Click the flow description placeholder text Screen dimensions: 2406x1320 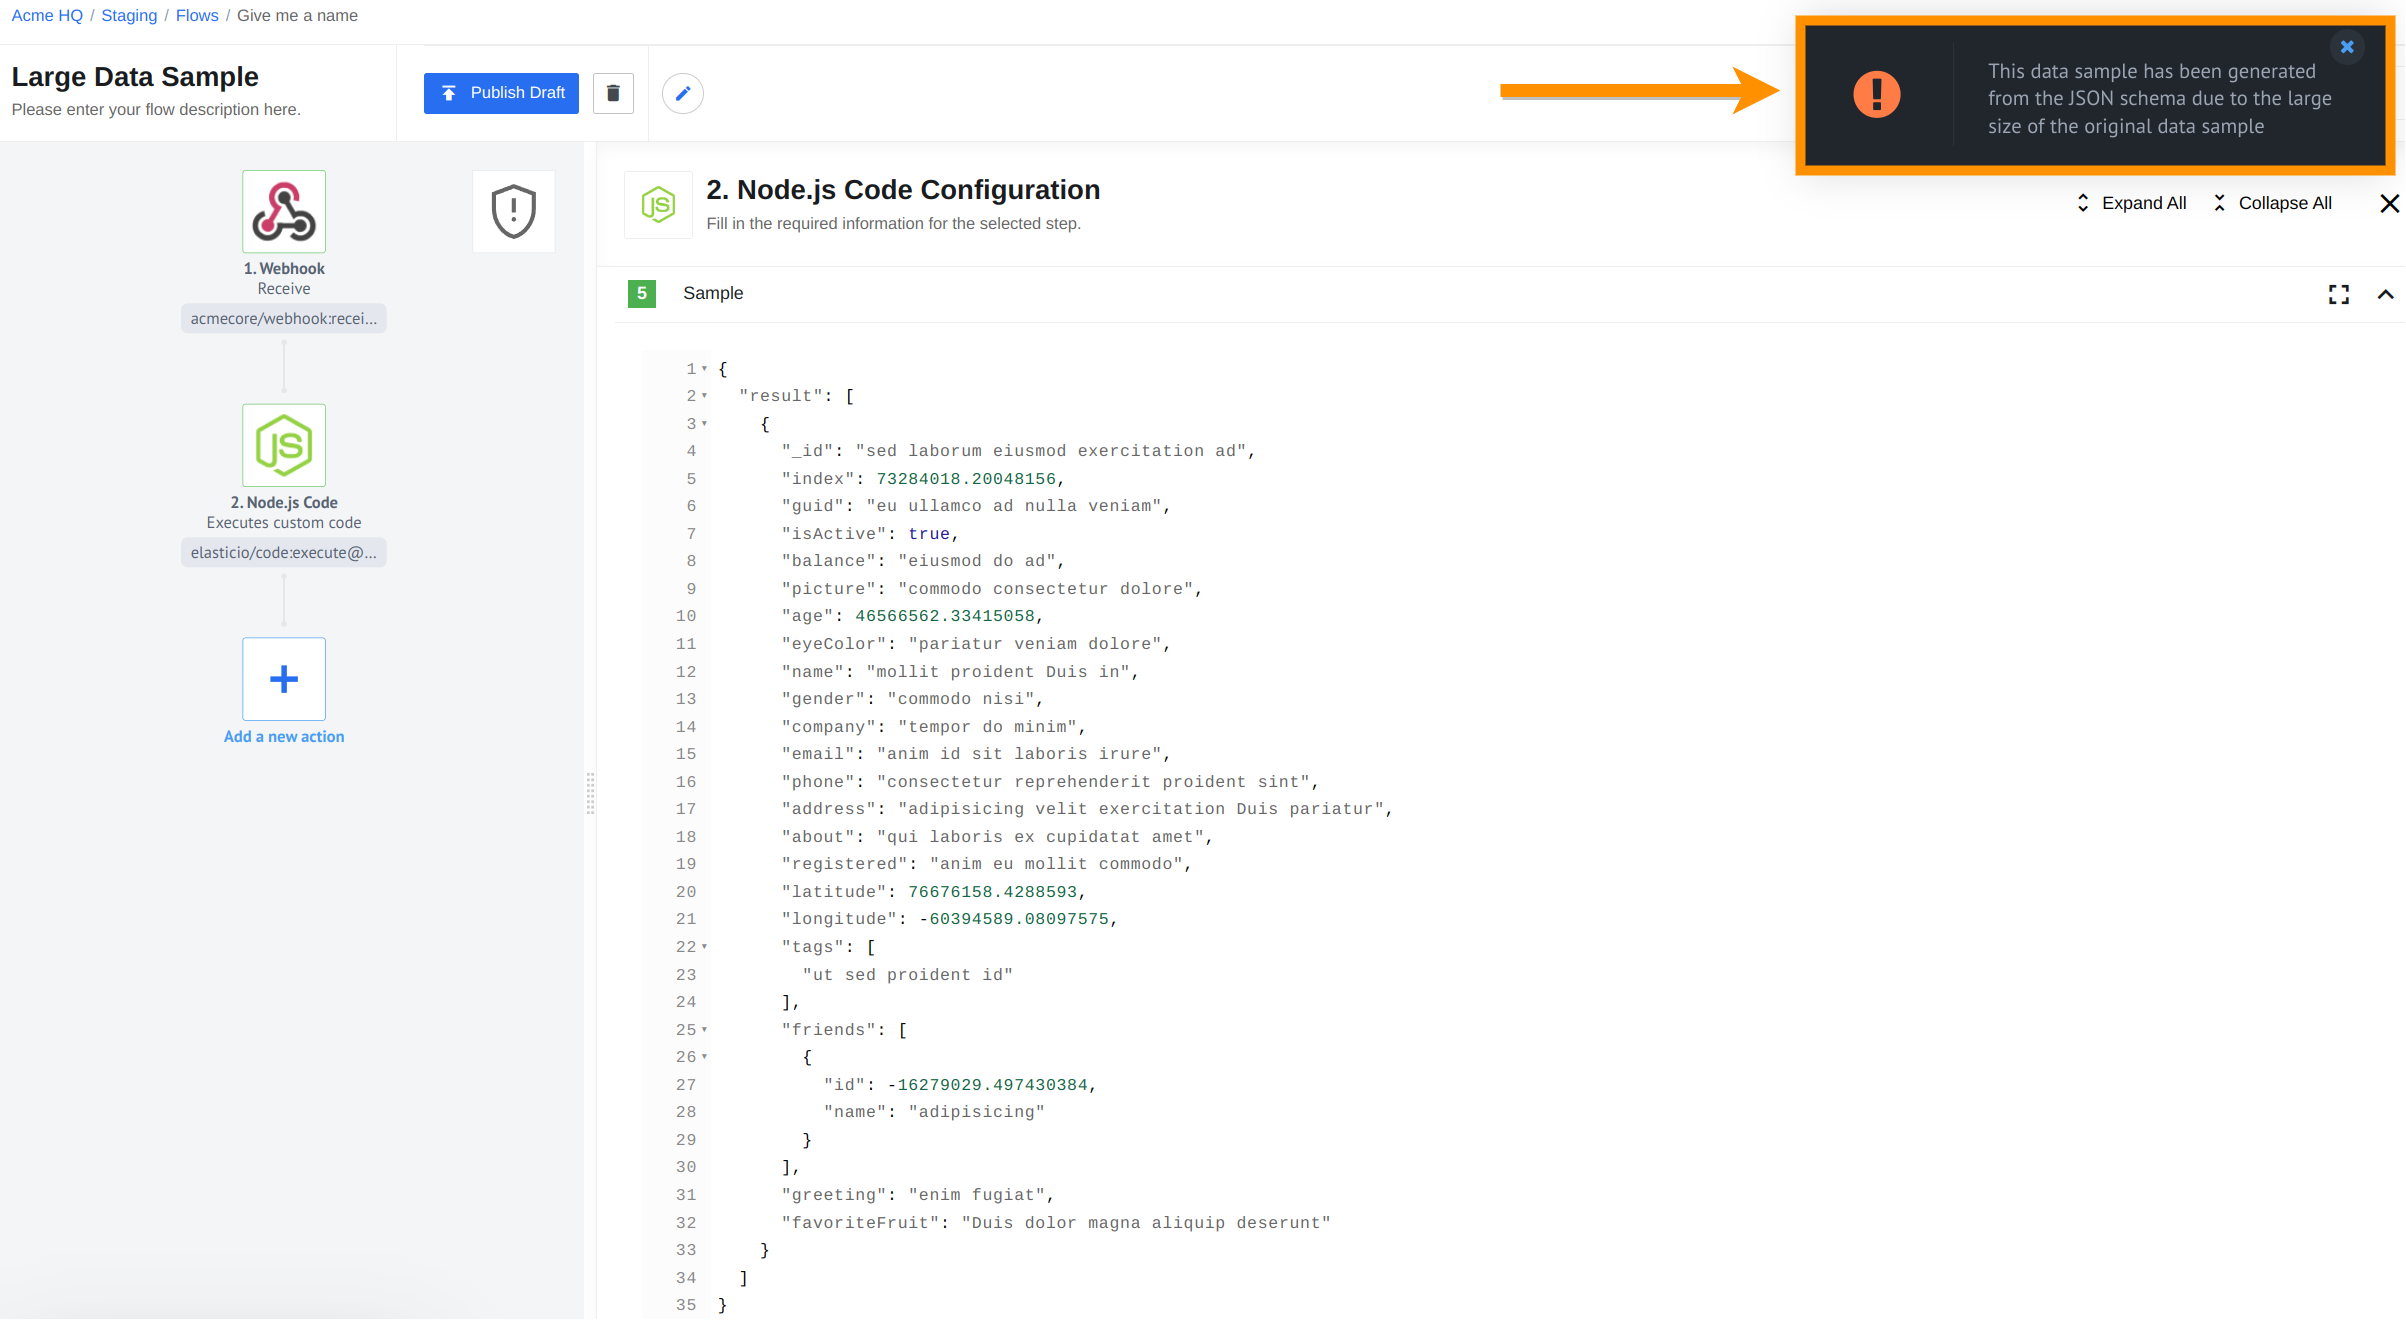click(155, 109)
